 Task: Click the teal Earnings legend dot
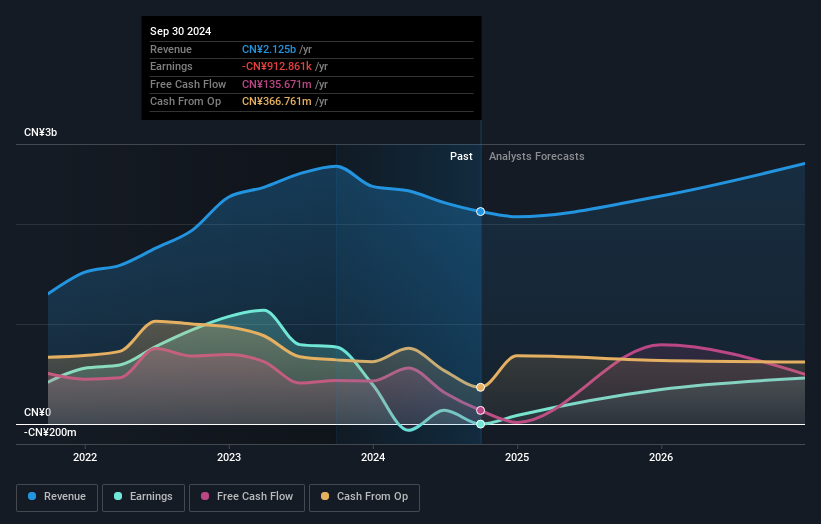[118, 496]
